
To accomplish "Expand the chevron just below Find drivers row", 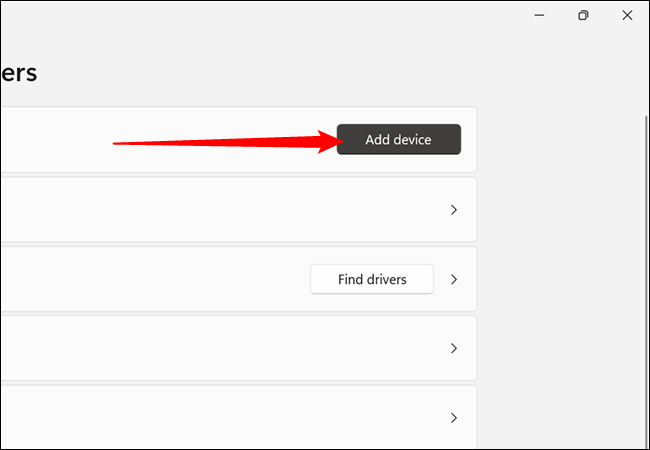I will pyautogui.click(x=453, y=348).
